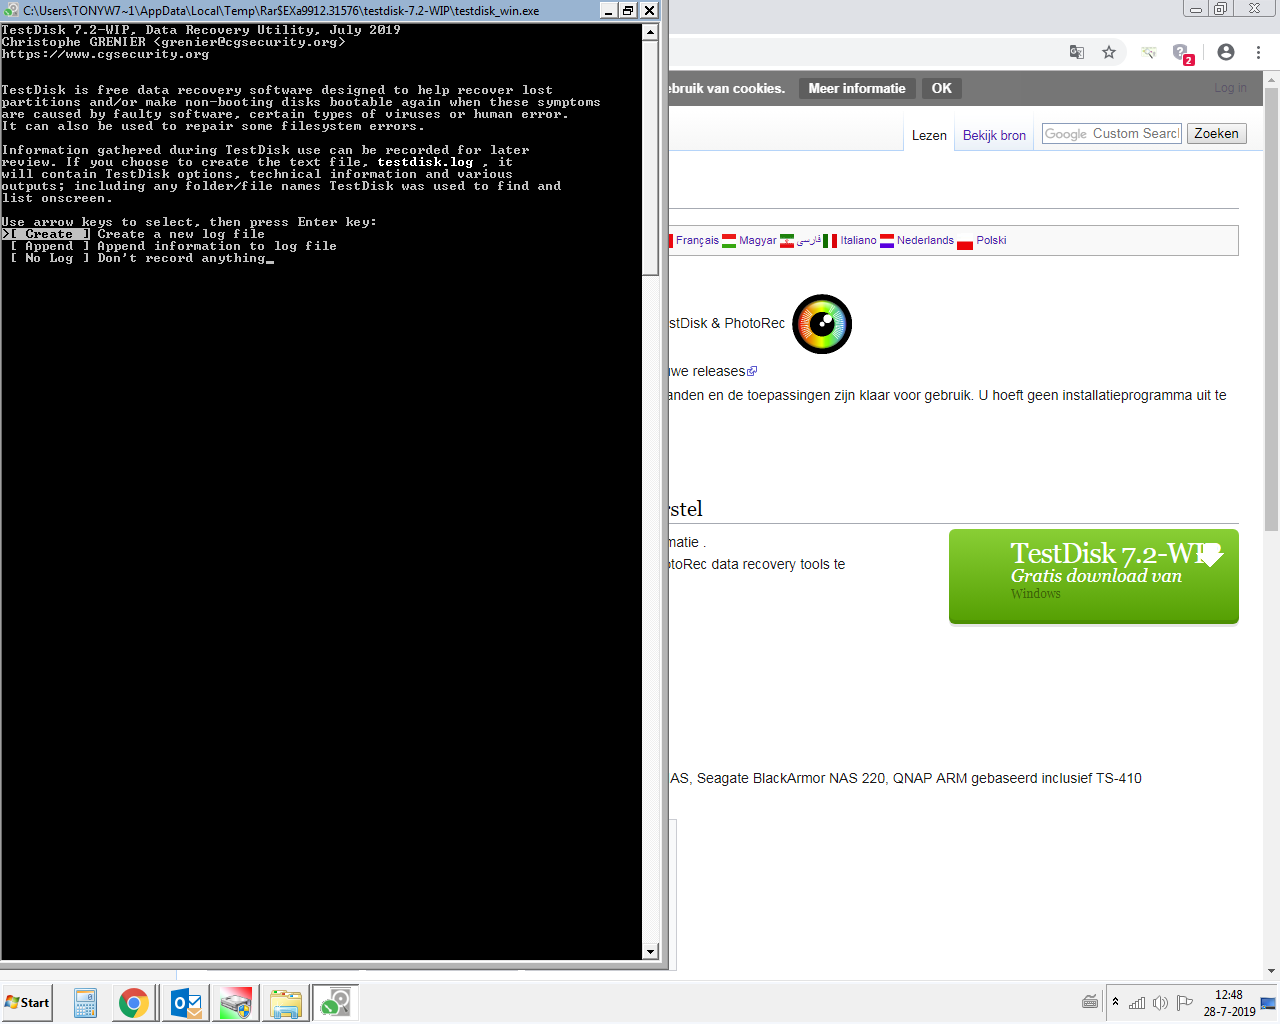
Task: Click the disk-with-shield taskbar icon
Action: pos(236,1003)
